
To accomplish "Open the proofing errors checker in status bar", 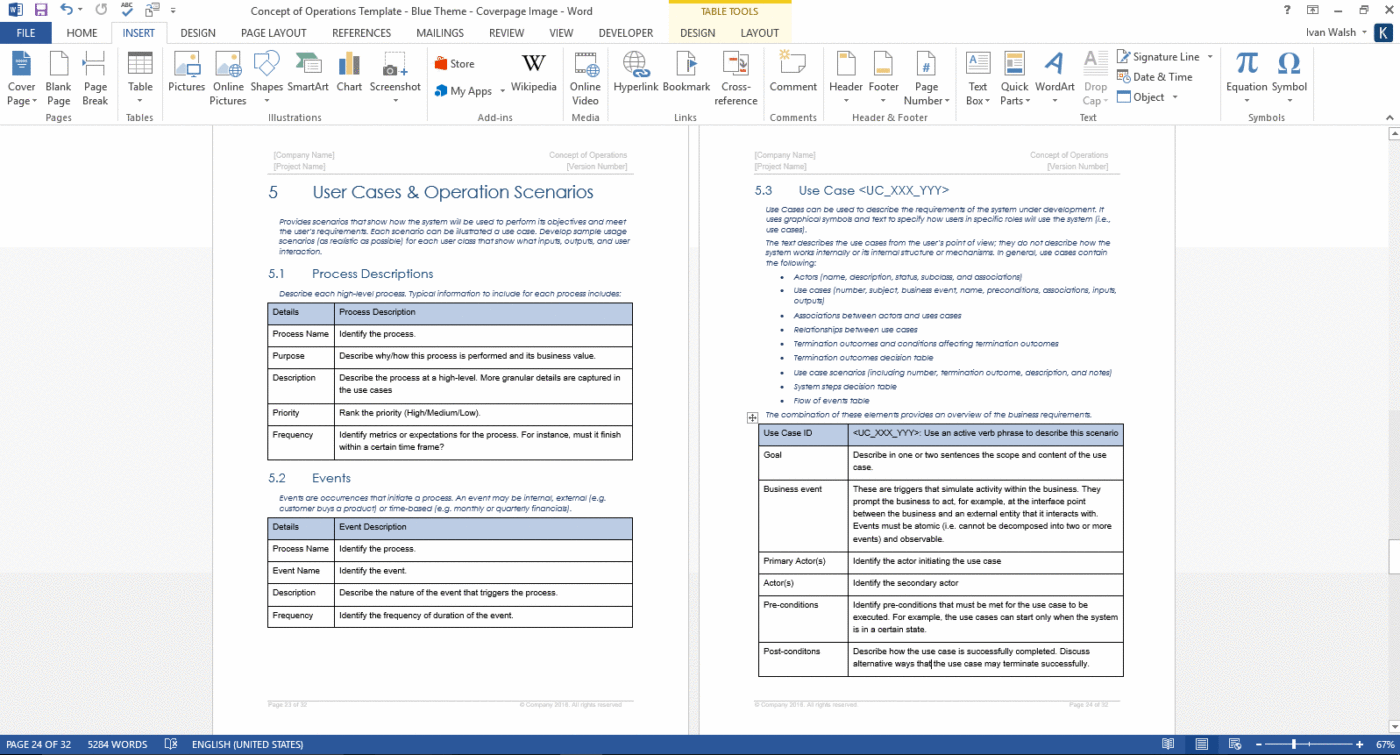I will pos(170,744).
